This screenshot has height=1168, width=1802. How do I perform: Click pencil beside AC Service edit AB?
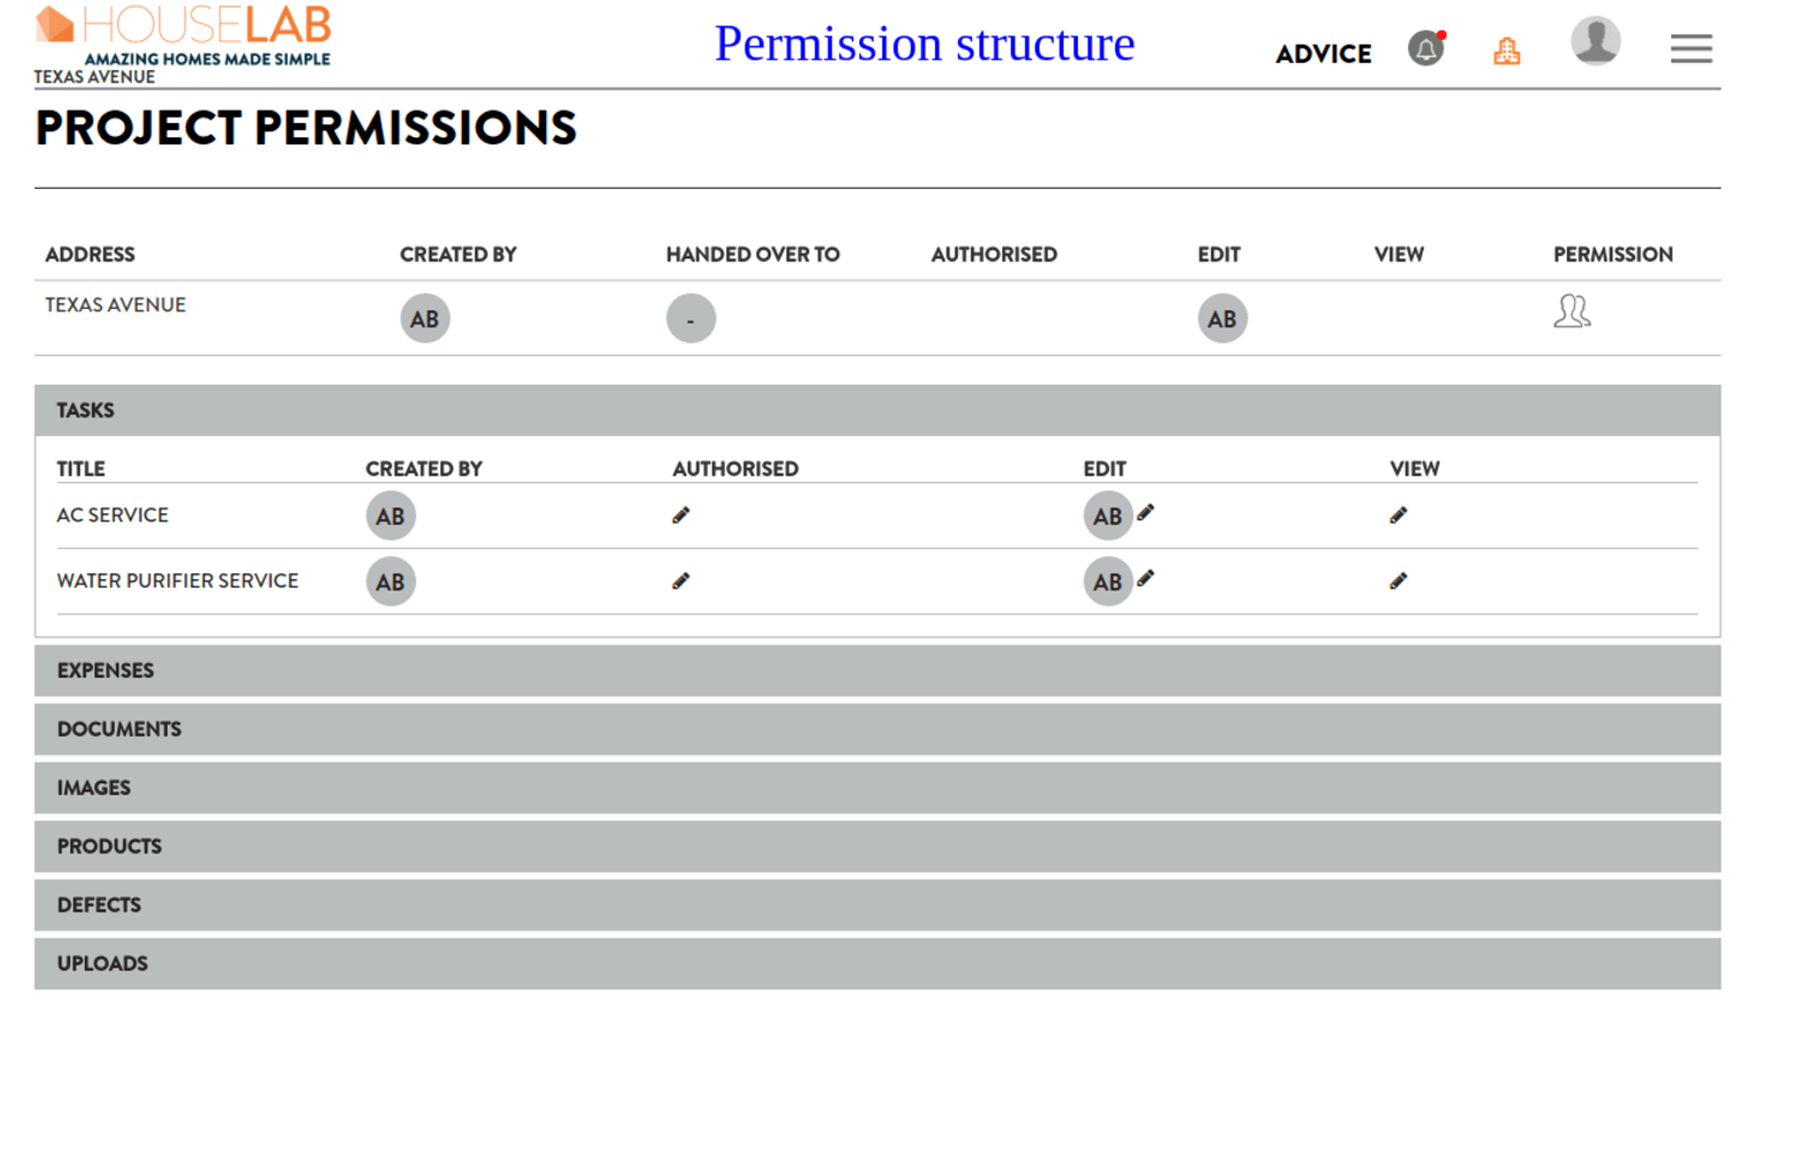click(x=1146, y=512)
